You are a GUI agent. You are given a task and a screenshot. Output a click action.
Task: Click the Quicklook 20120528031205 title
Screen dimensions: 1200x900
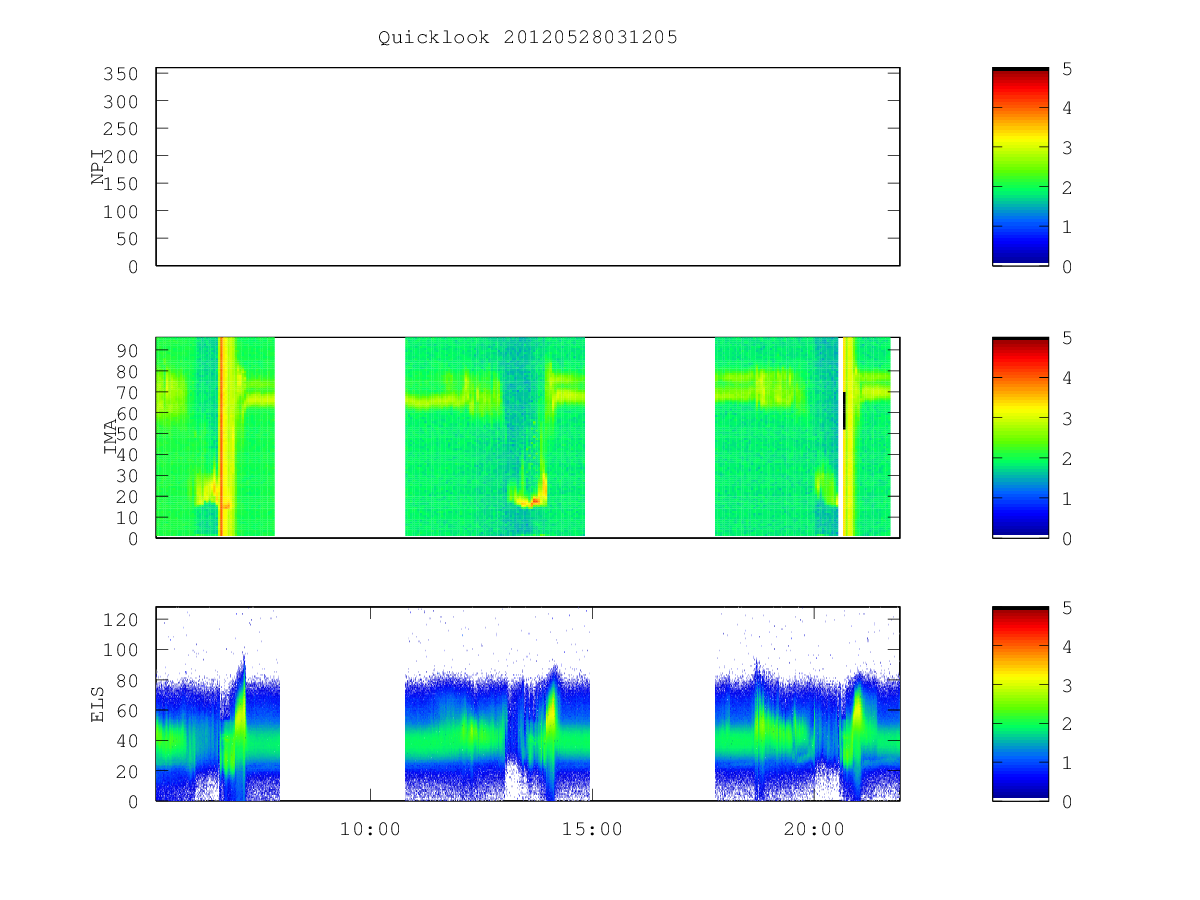pos(528,38)
